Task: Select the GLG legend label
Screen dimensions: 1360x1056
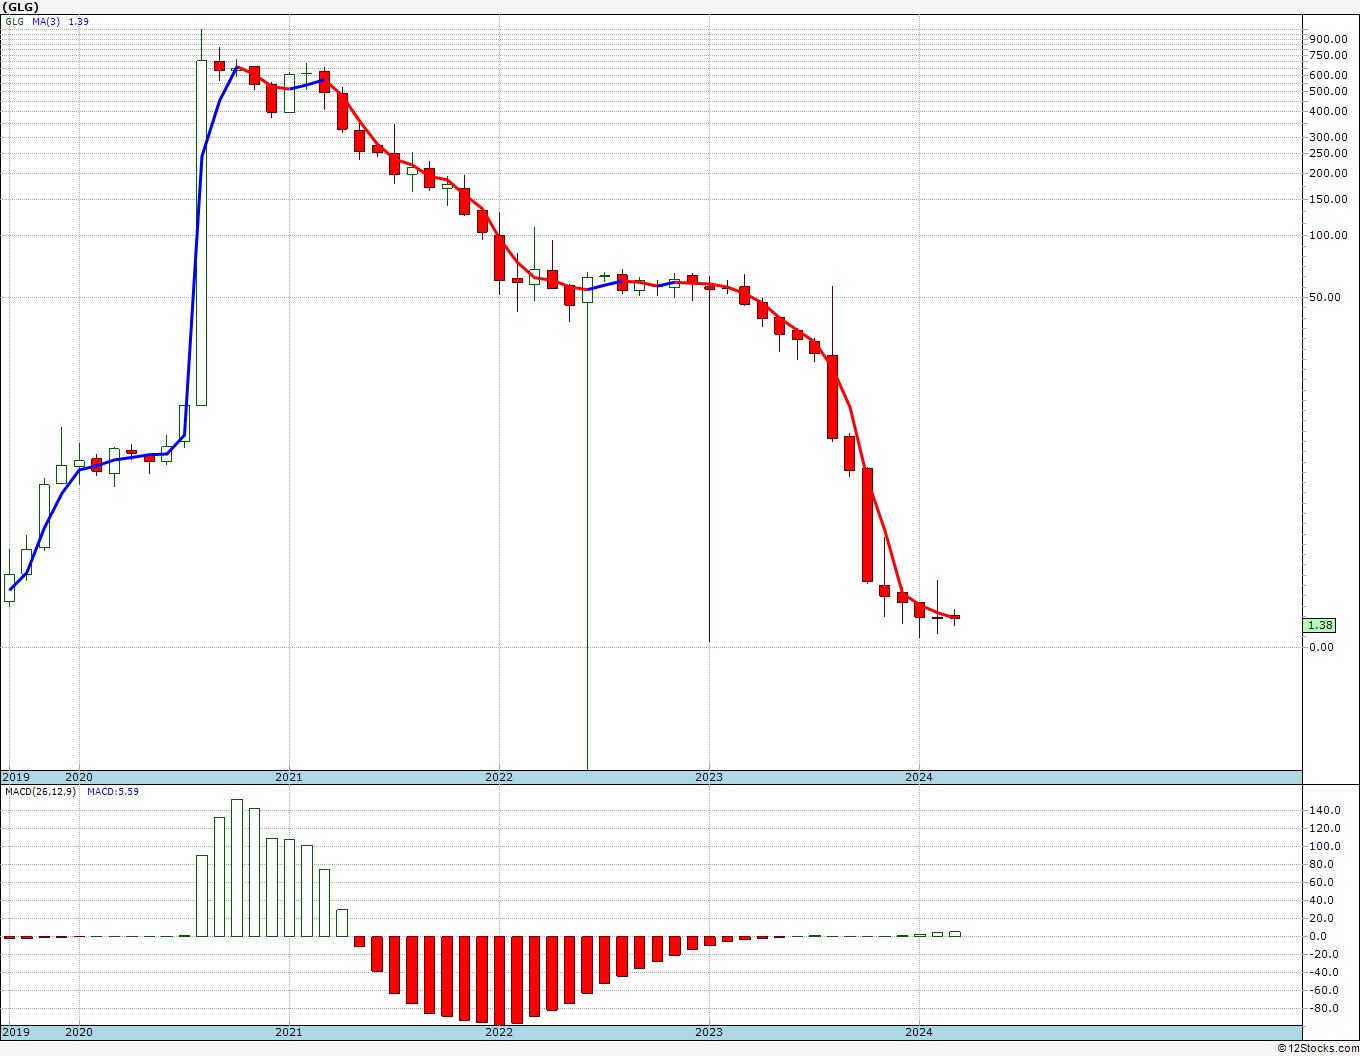Action: tap(14, 21)
